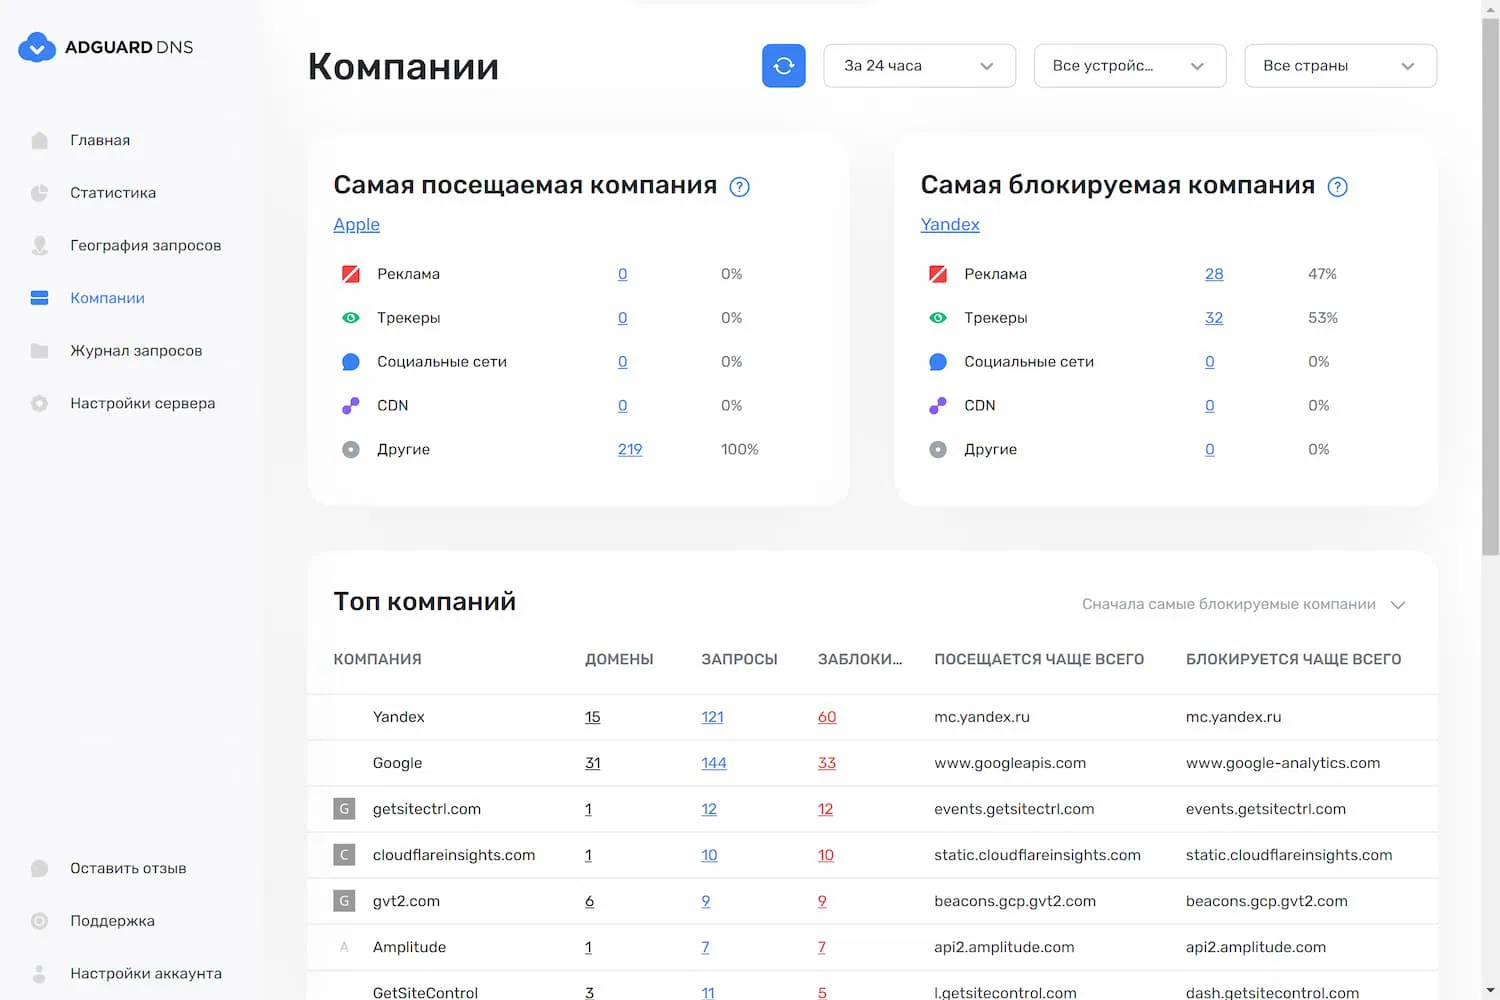This screenshot has height=1000, width=1500.
Task: Click the Трекеры eye icon in Yandex card
Action: [x=938, y=318]
